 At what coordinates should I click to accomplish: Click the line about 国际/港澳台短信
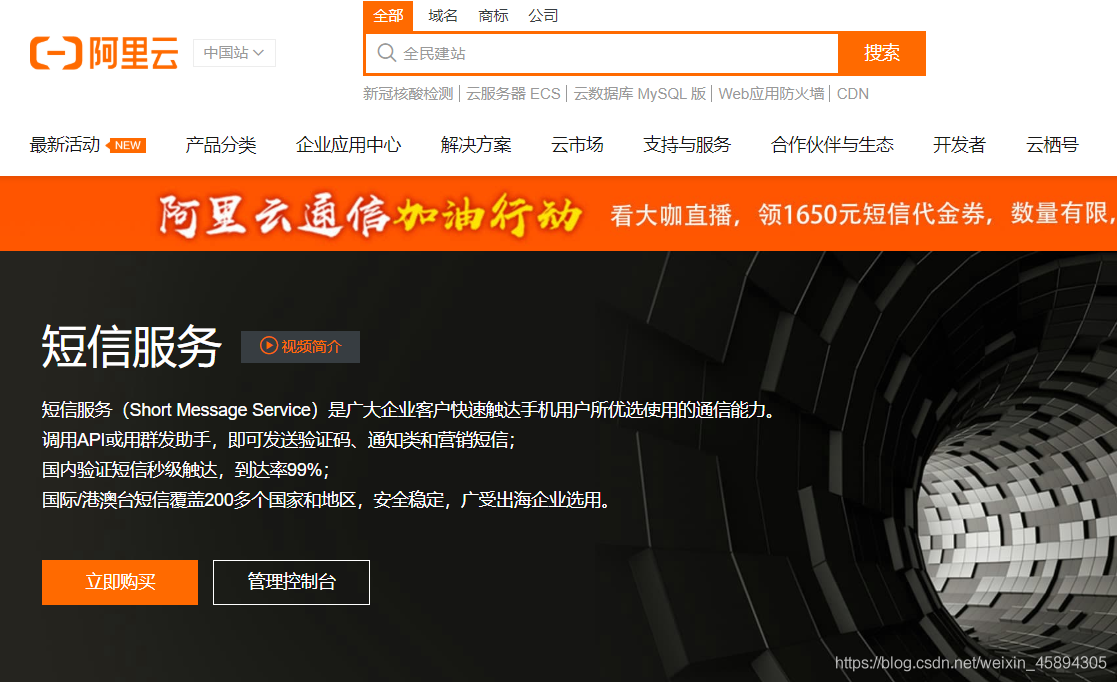(326, 500)
